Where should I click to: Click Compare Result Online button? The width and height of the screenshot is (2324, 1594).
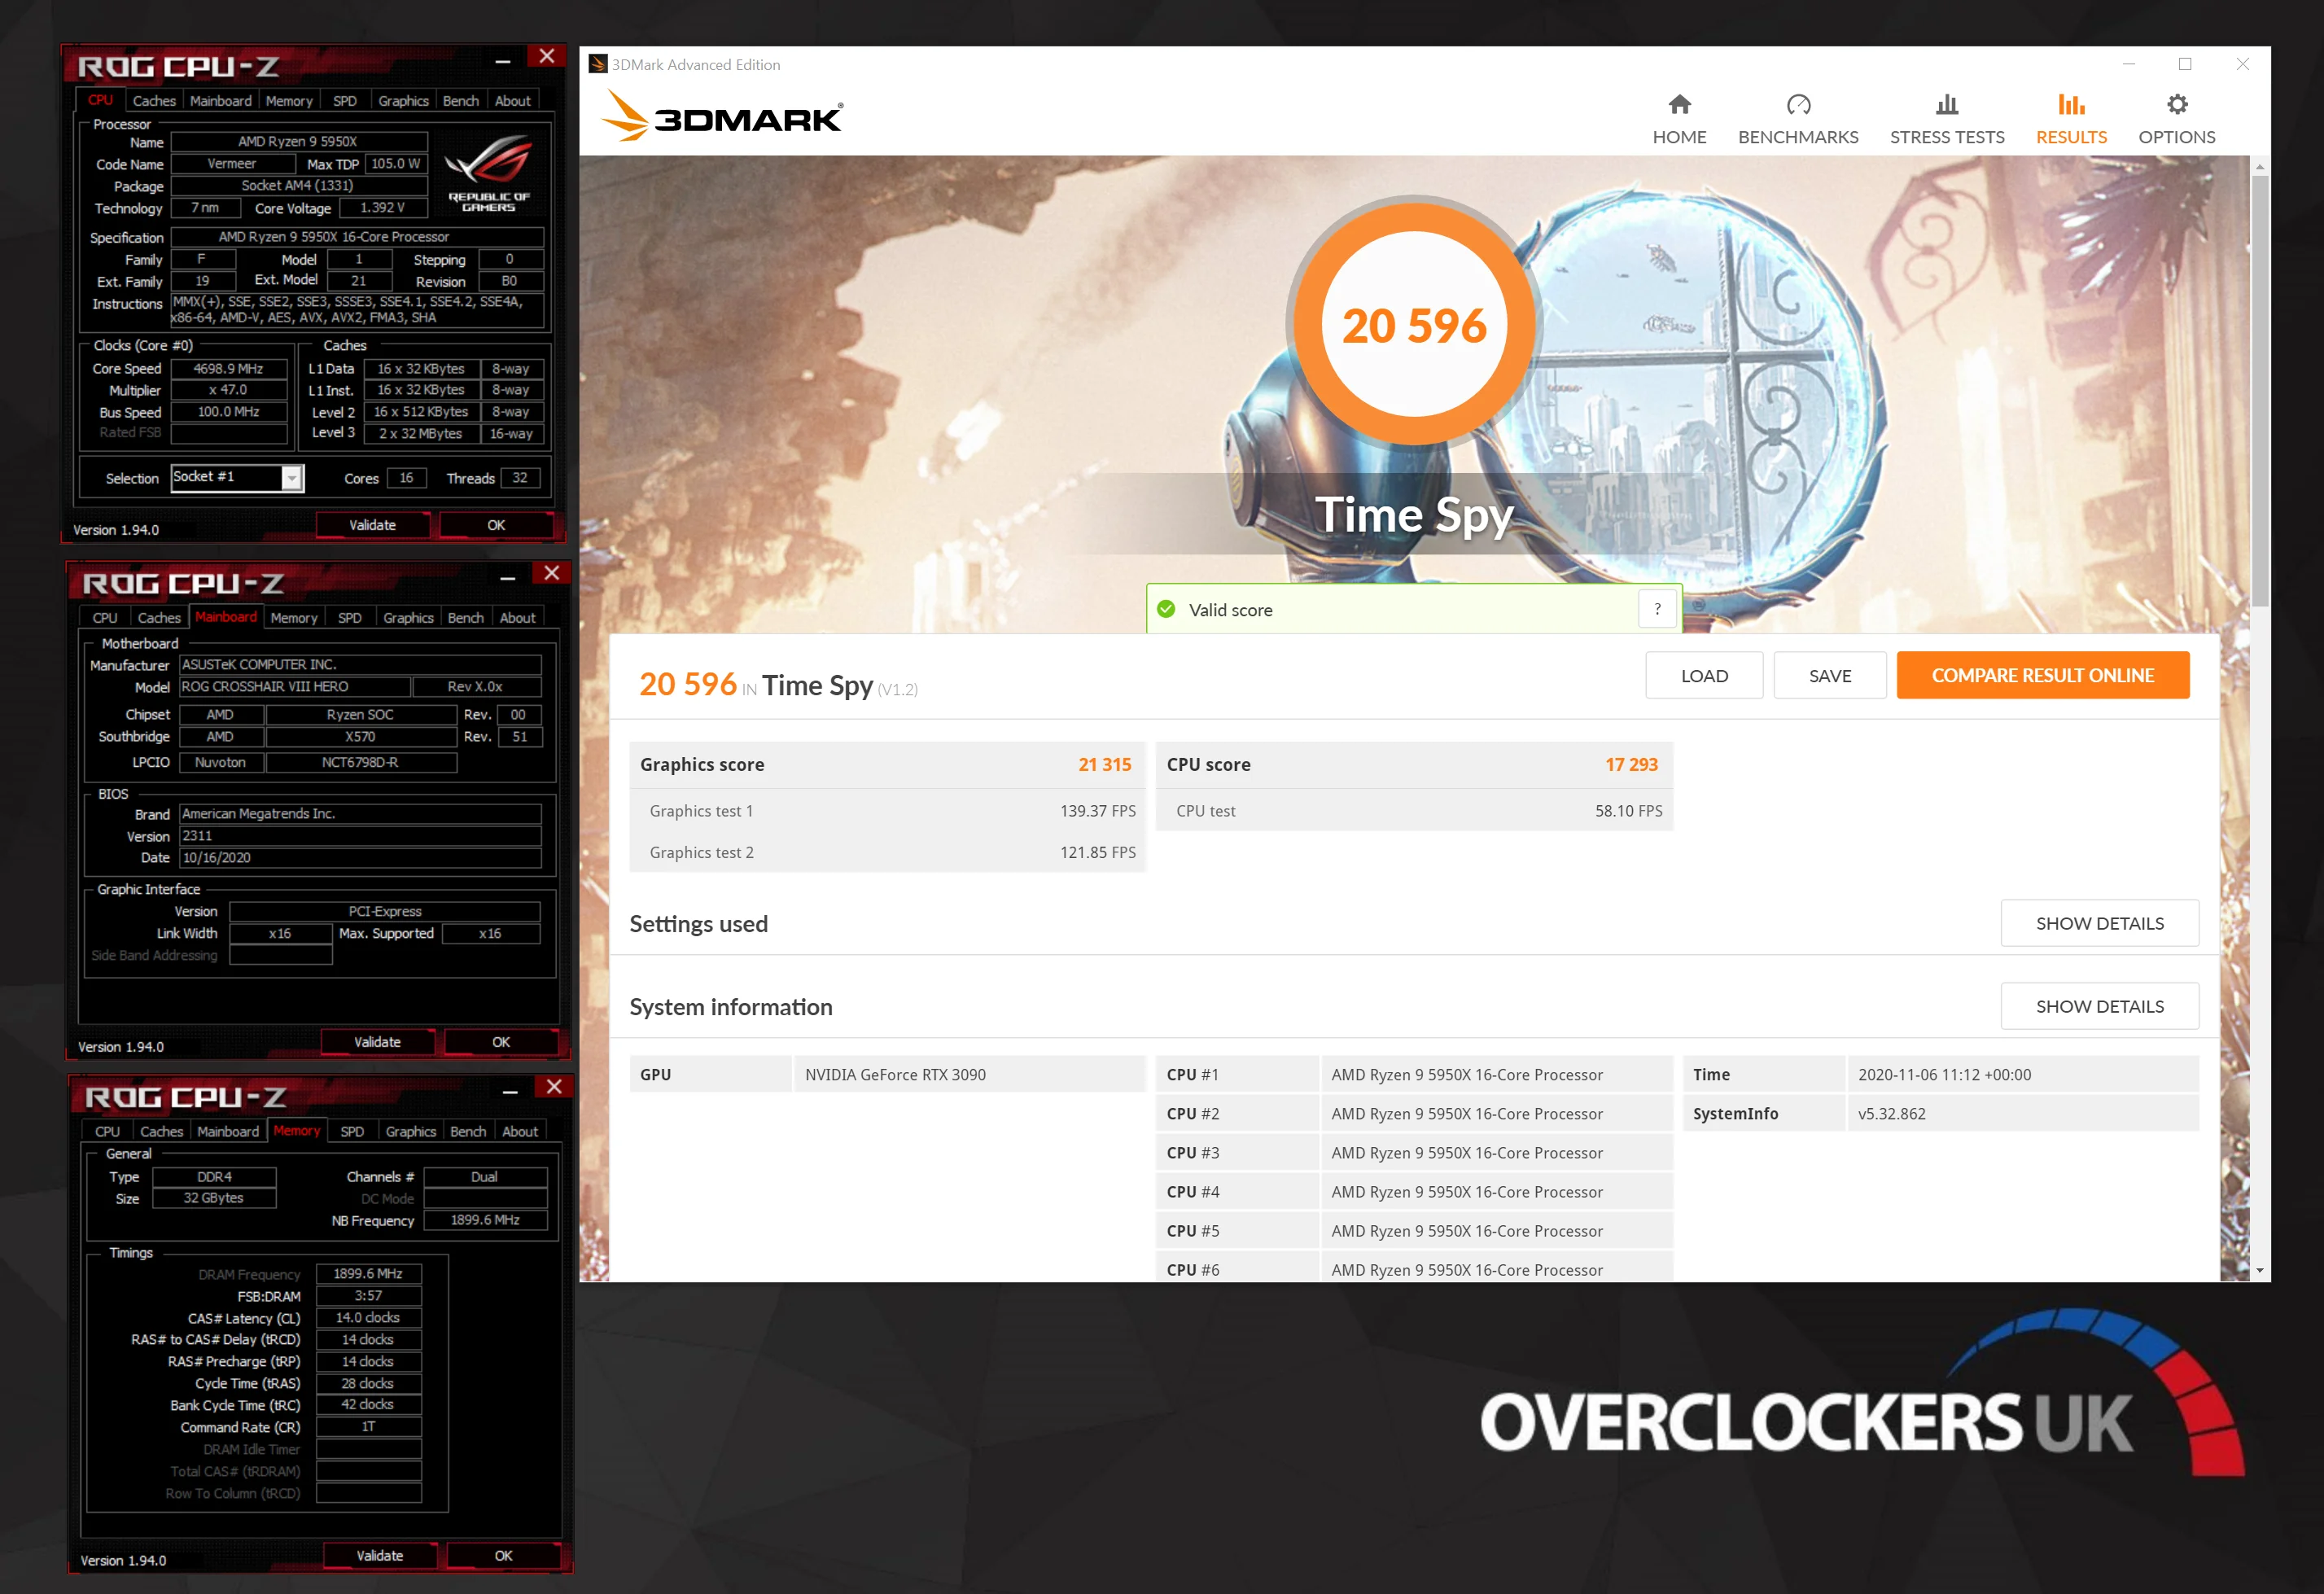[x=2042, y=675]
